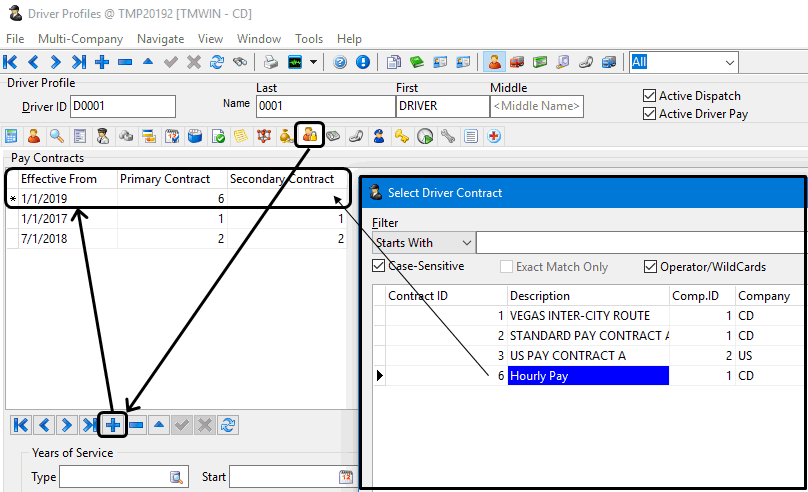This screenshot has height=492, width=808.
Task: Click the green book icon in toolbar
Action: 417,62
